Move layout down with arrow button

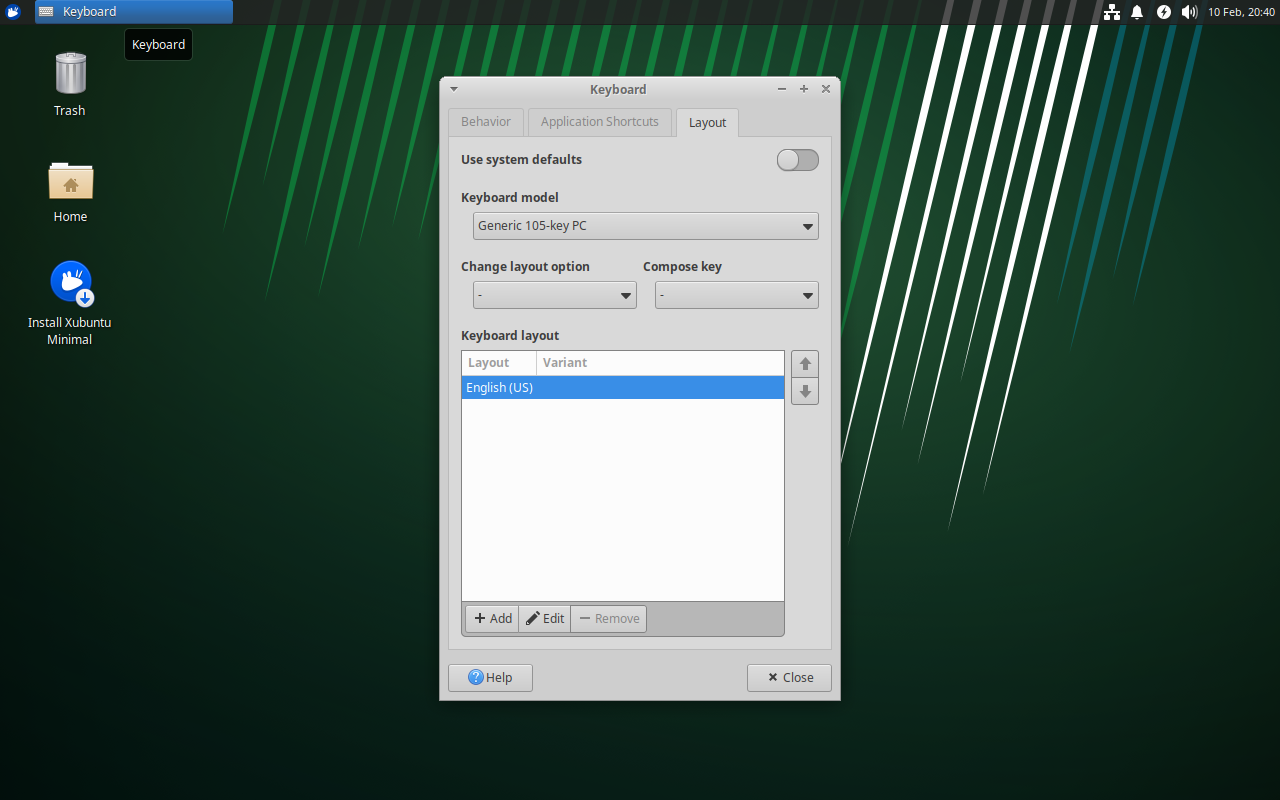click(x=805, y=391)
